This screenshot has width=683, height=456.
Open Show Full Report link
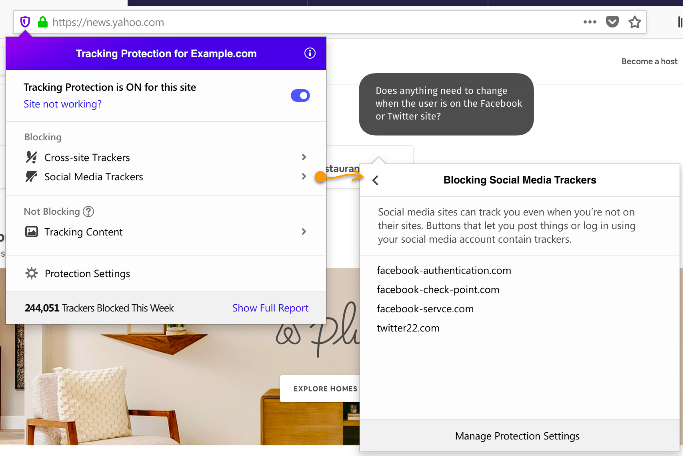[270, 308]
